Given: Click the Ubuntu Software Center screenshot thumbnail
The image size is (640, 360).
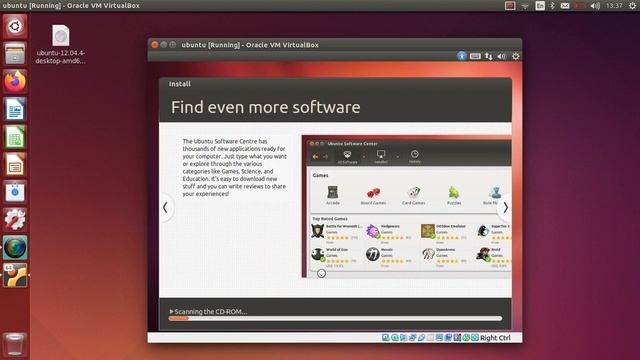Looking at the screenshot, I should pos(407,207).
